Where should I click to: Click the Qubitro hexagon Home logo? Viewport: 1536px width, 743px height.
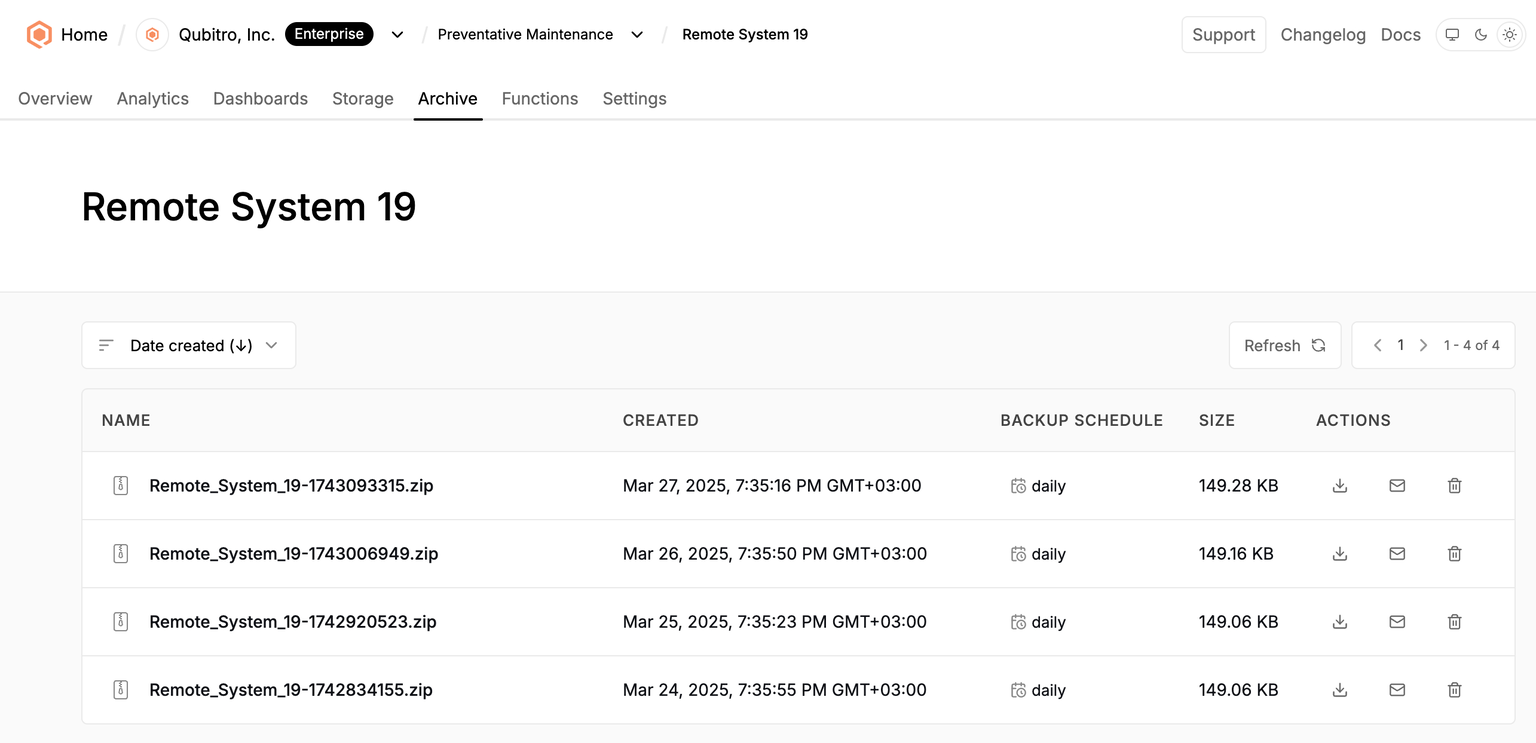click(x=39, y=35)
